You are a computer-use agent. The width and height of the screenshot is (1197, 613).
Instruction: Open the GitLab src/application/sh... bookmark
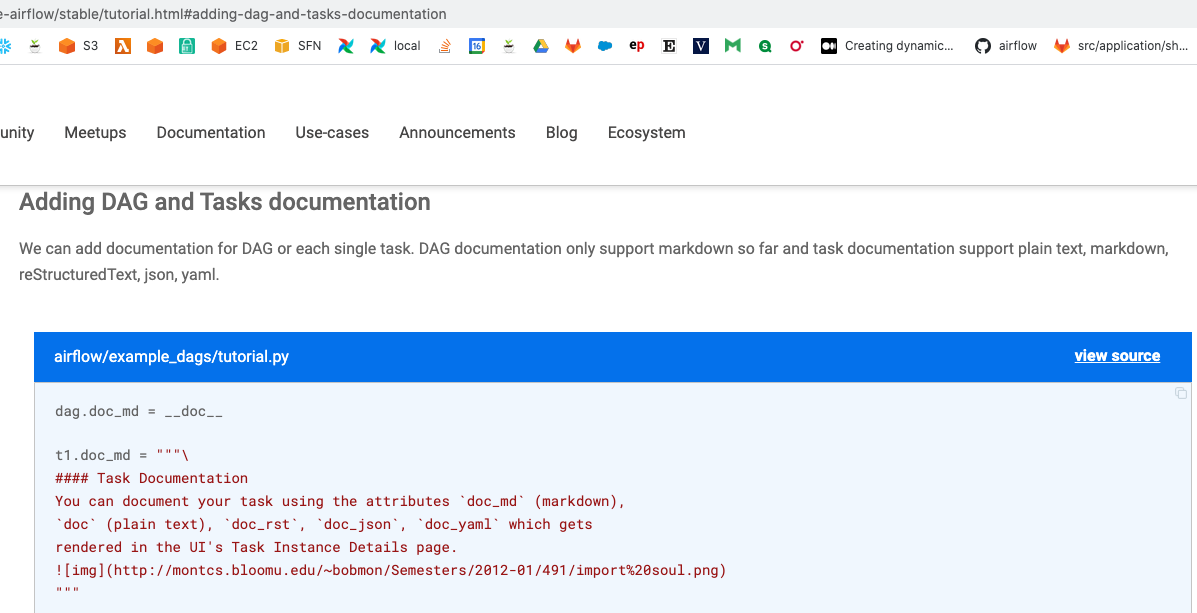pyautogui.click(x=1121, y=46)
